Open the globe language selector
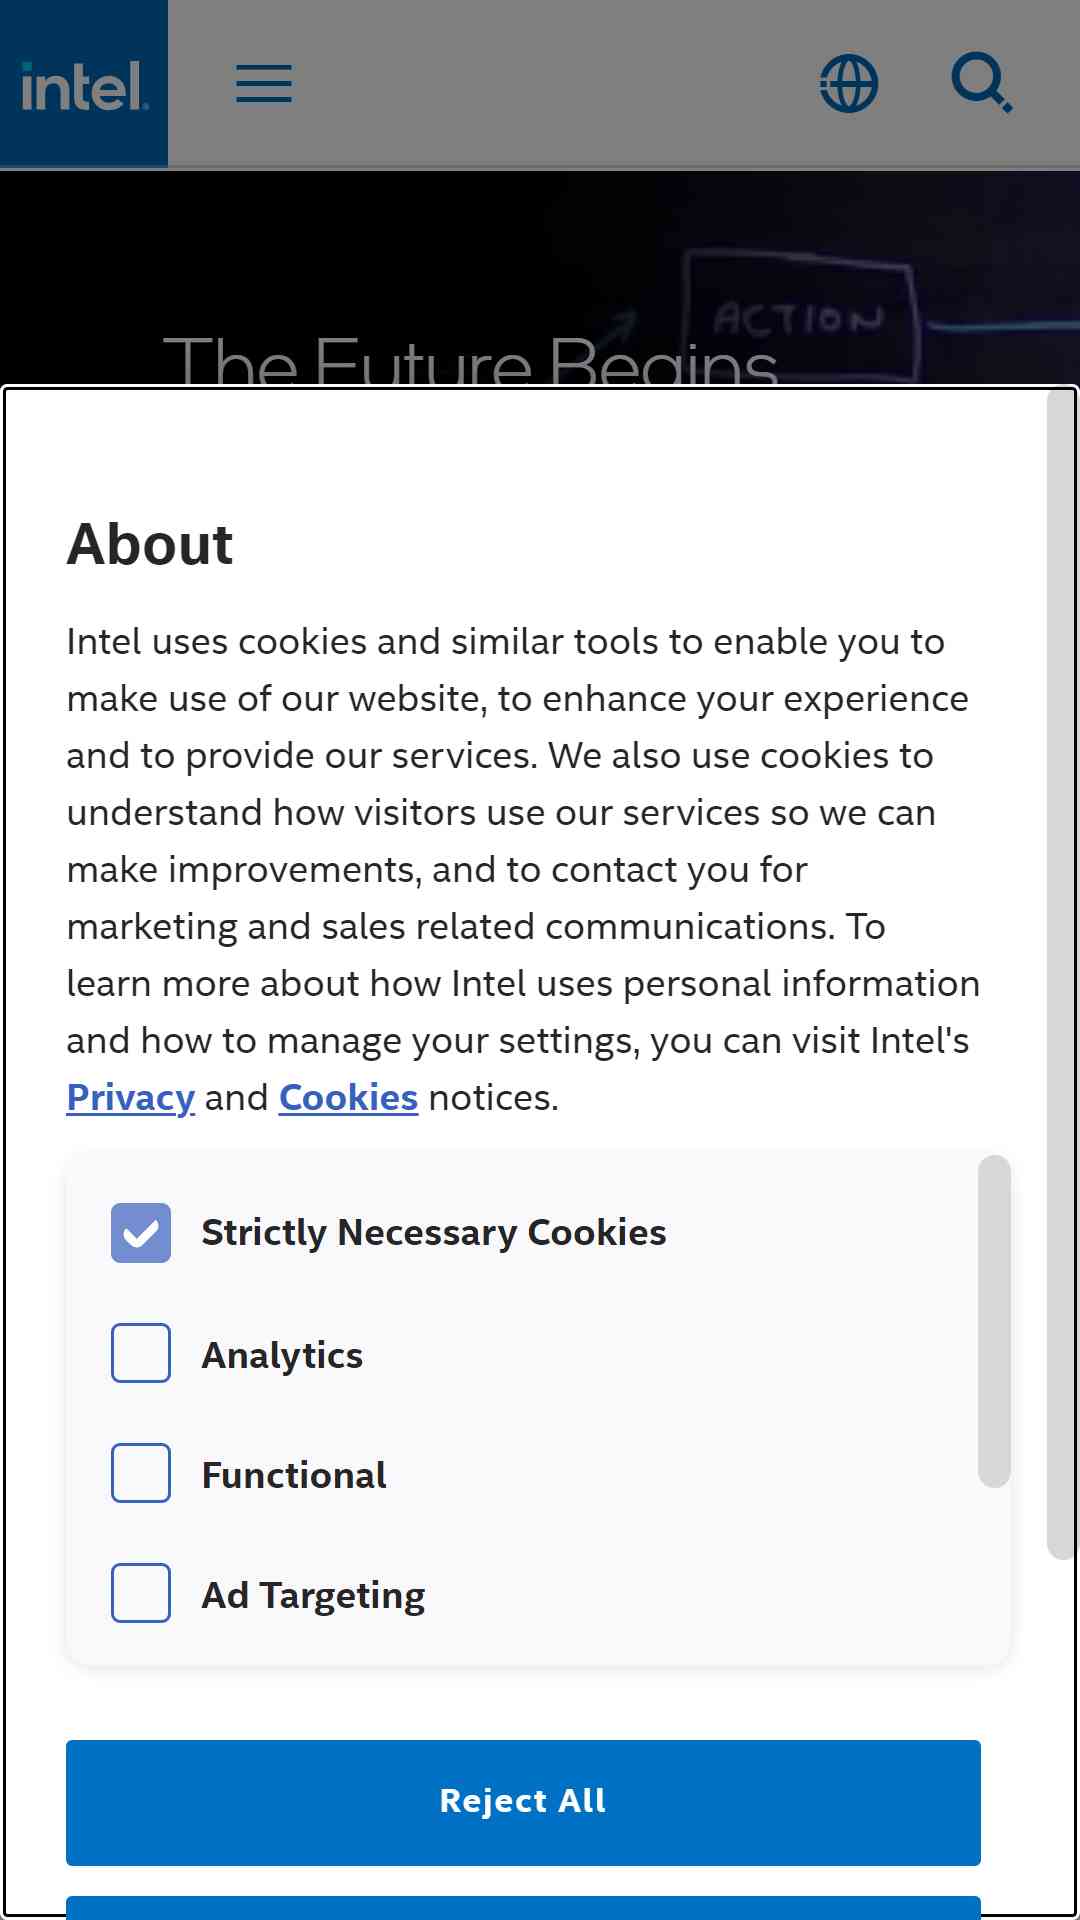 pyautogui.click(x=849, y=83)
